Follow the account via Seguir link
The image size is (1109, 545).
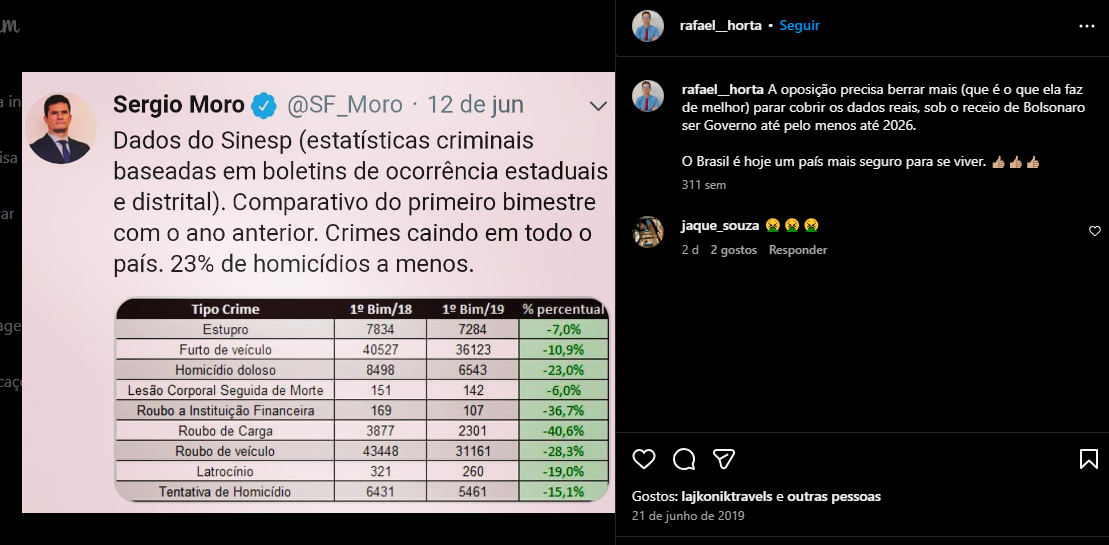[799, 25]
